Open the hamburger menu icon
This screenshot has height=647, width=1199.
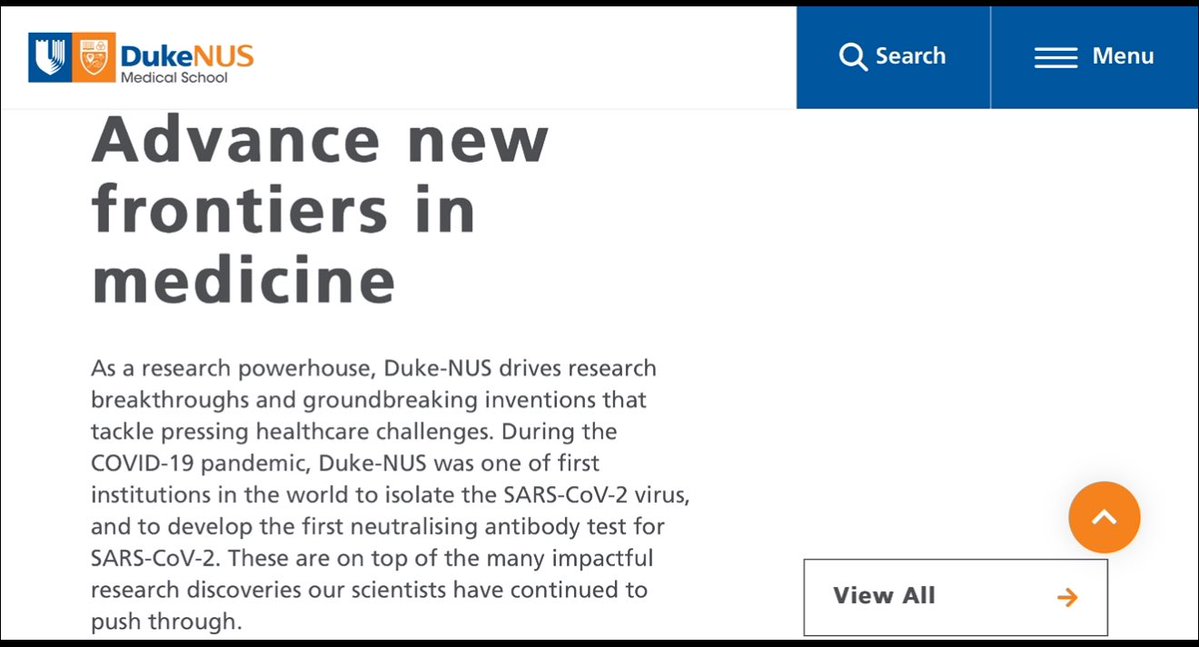point(1055,57)
